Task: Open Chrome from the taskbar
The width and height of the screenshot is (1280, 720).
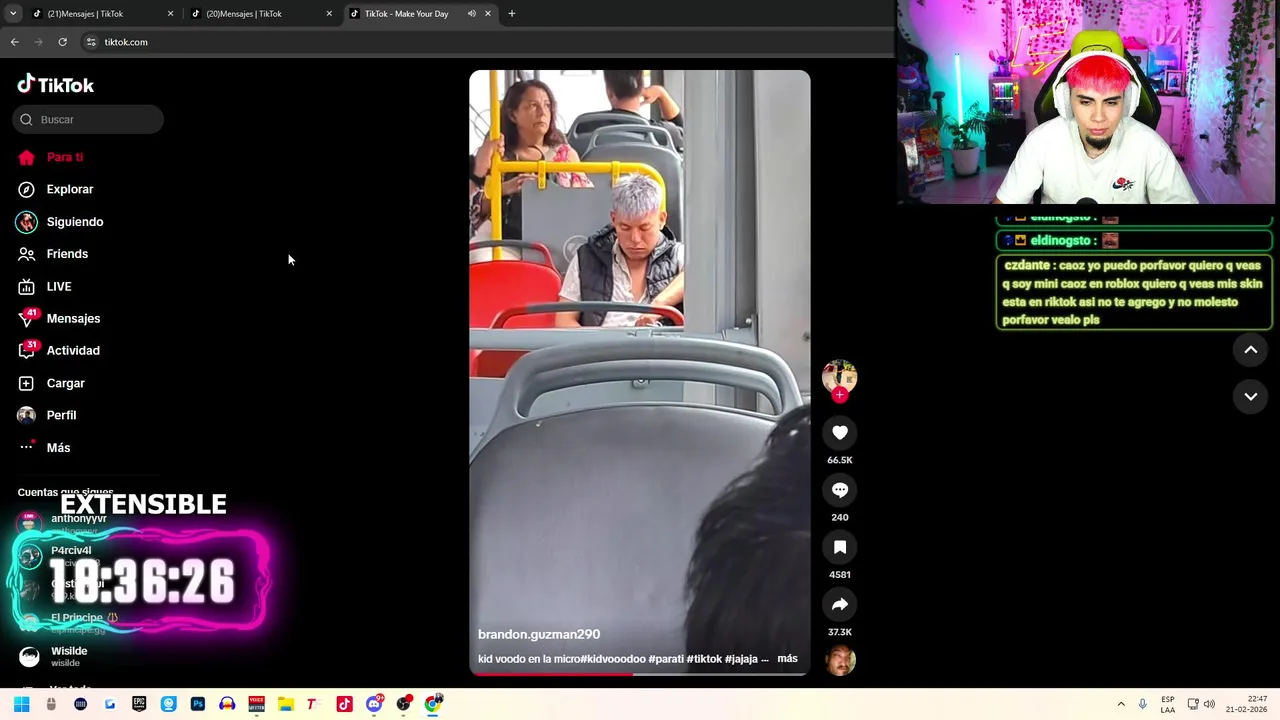Action: [x=433, y=704]
